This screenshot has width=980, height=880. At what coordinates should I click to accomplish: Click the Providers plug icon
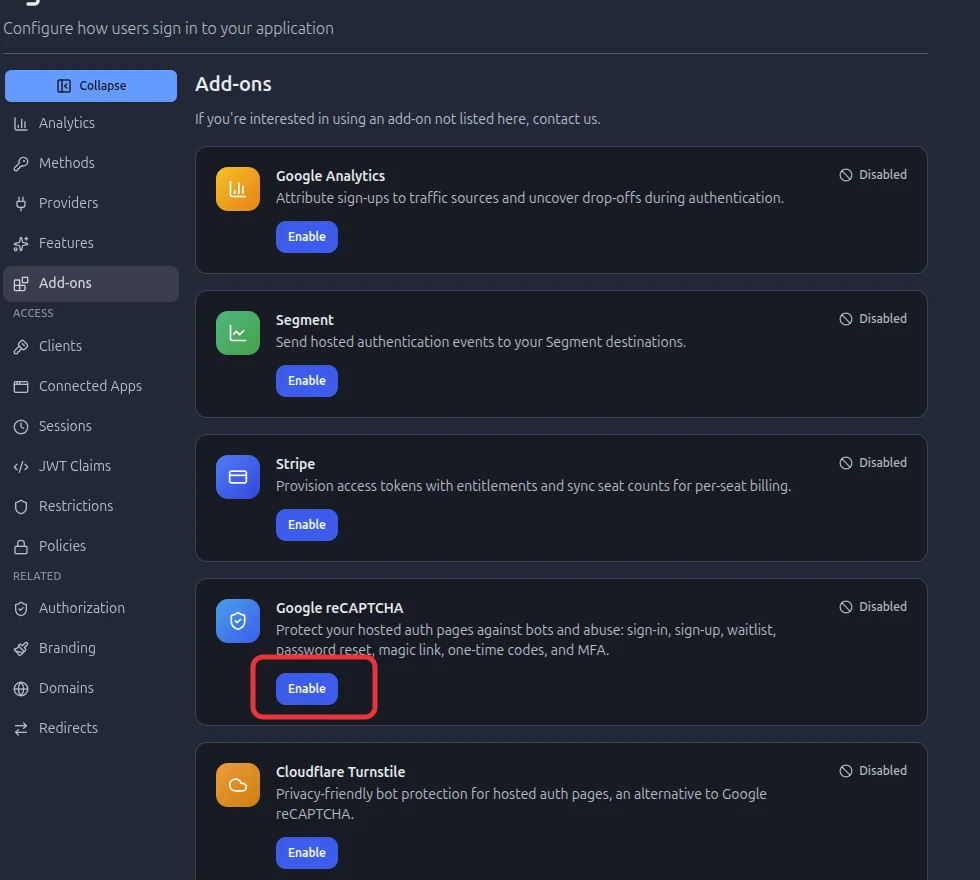(21, 204)
